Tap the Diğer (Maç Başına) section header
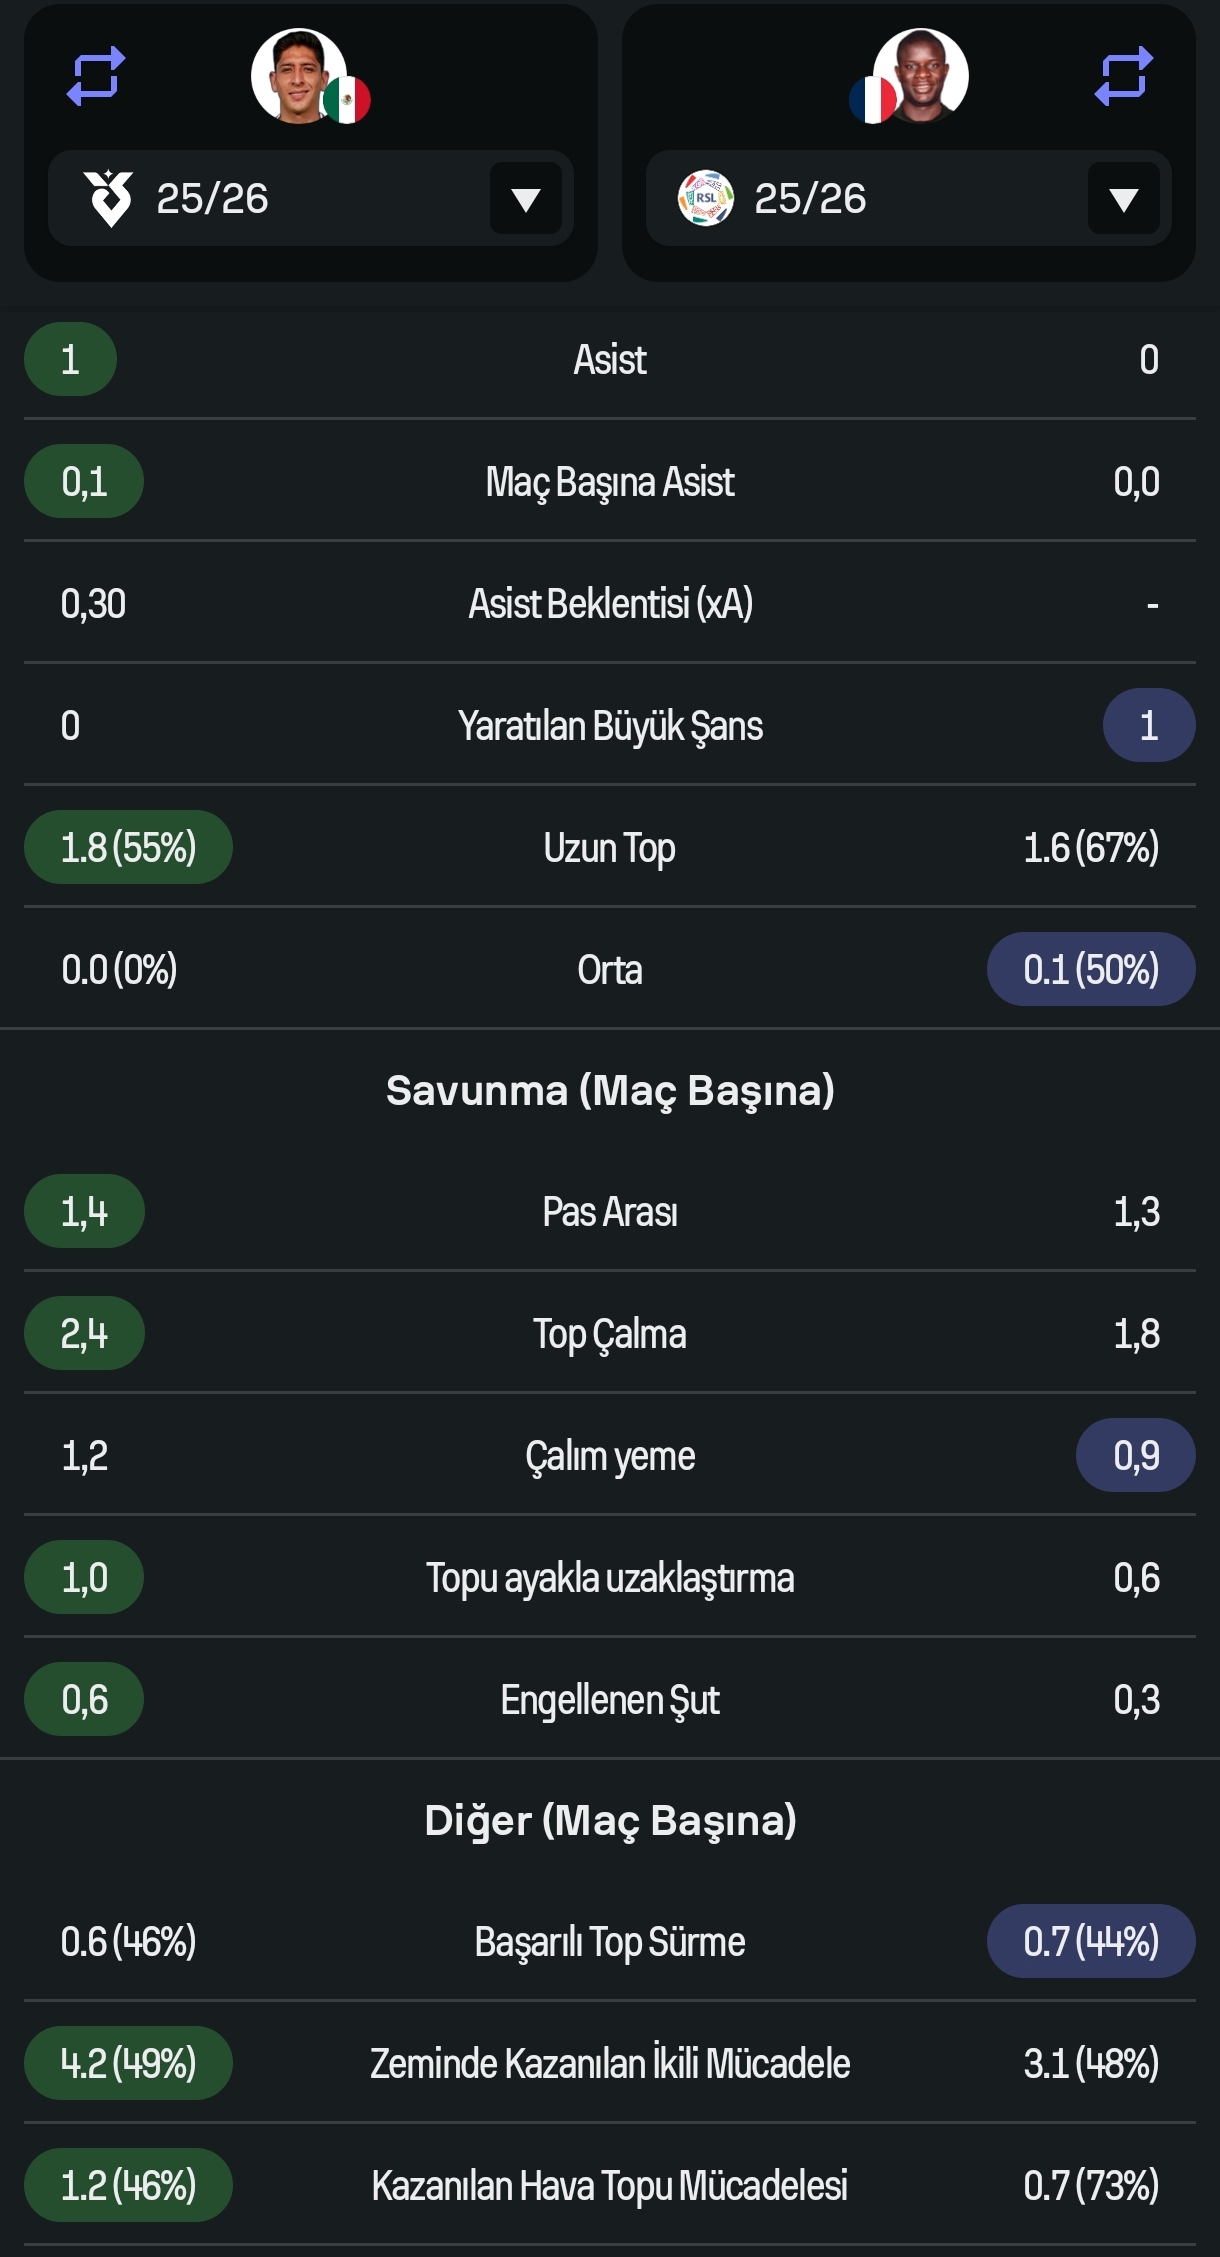 [x=610, y=1820]
